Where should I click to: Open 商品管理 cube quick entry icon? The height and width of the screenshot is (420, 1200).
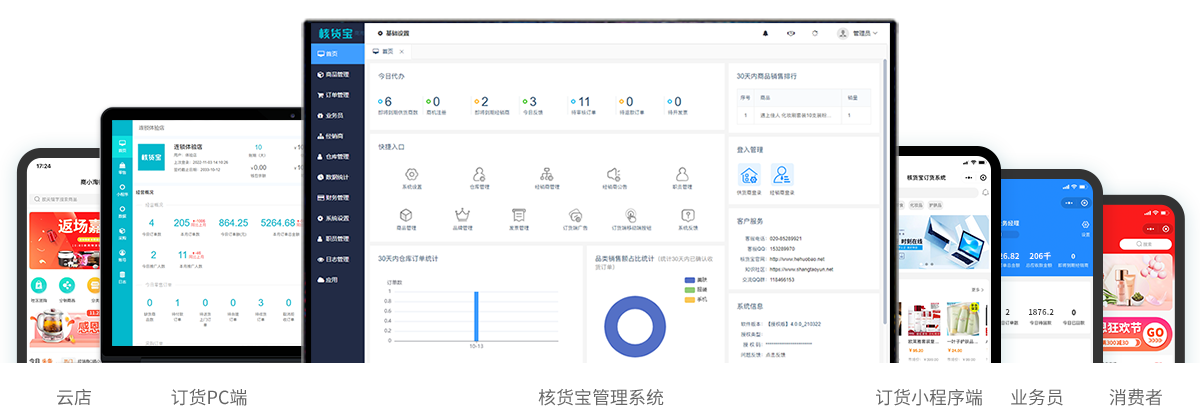coord(406,215)
